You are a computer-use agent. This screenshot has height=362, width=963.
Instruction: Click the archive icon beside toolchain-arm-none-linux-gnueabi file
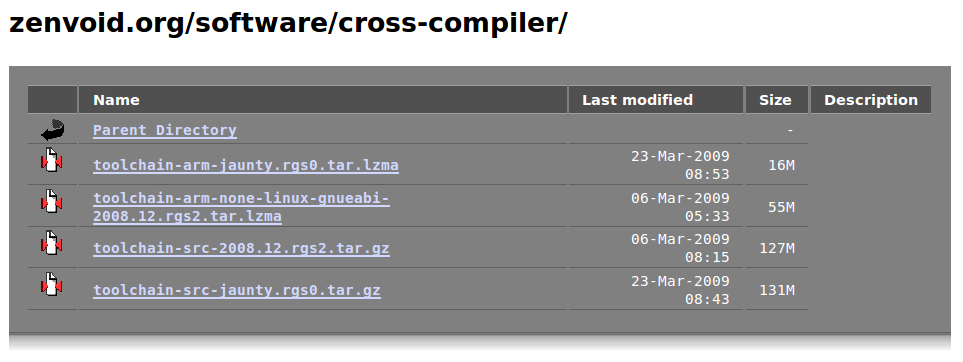coord(52,202)
